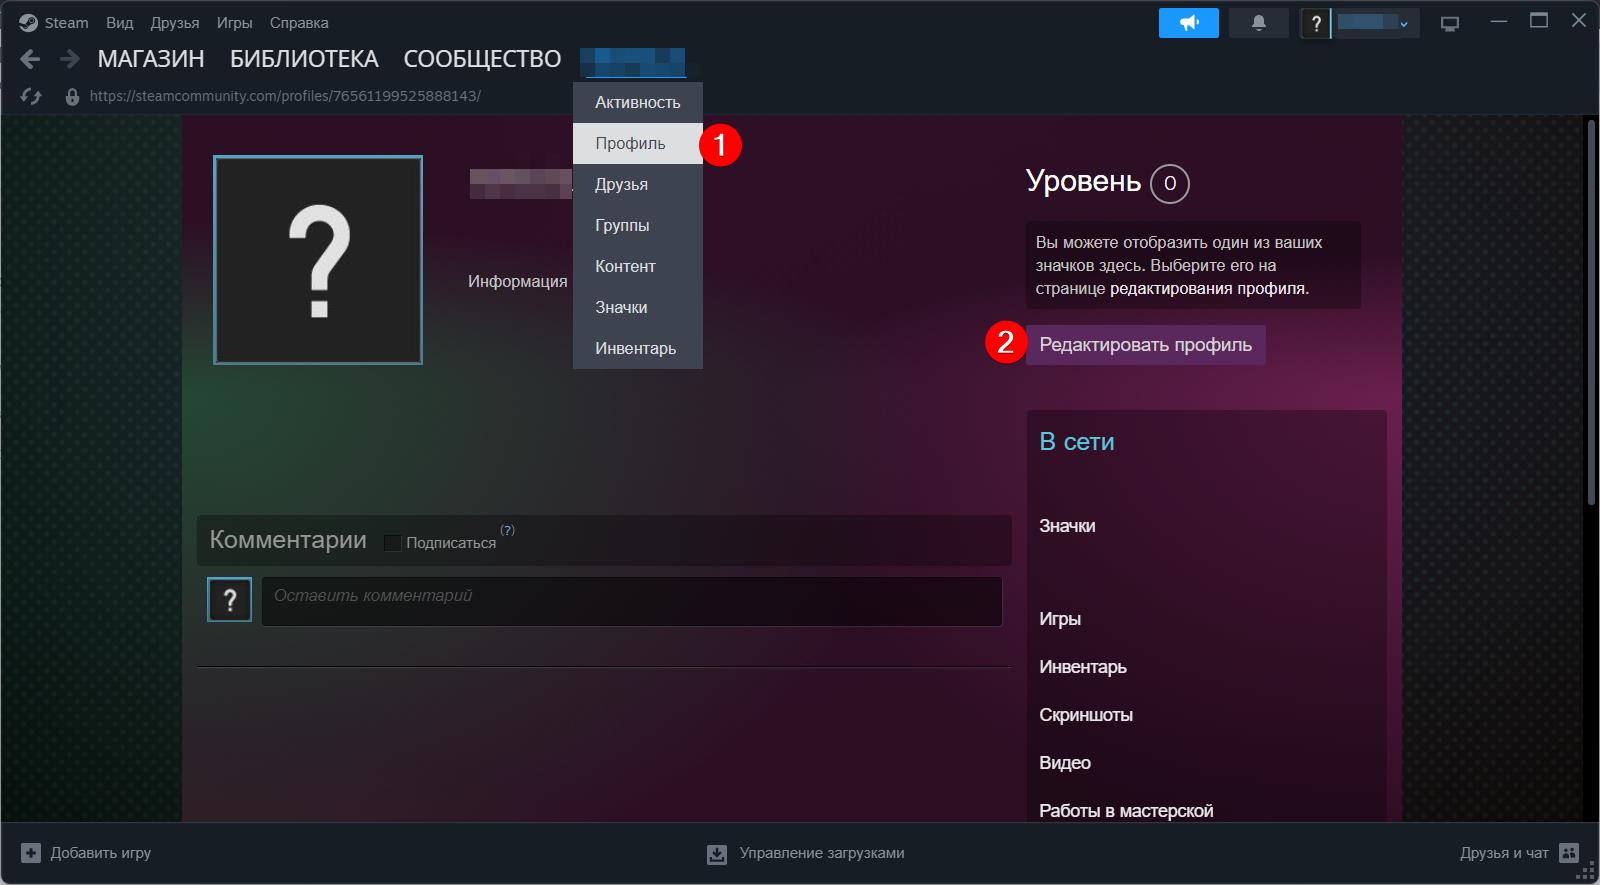
Task: Click the megaphone announcements icon
Action: tap(1188, 23)
